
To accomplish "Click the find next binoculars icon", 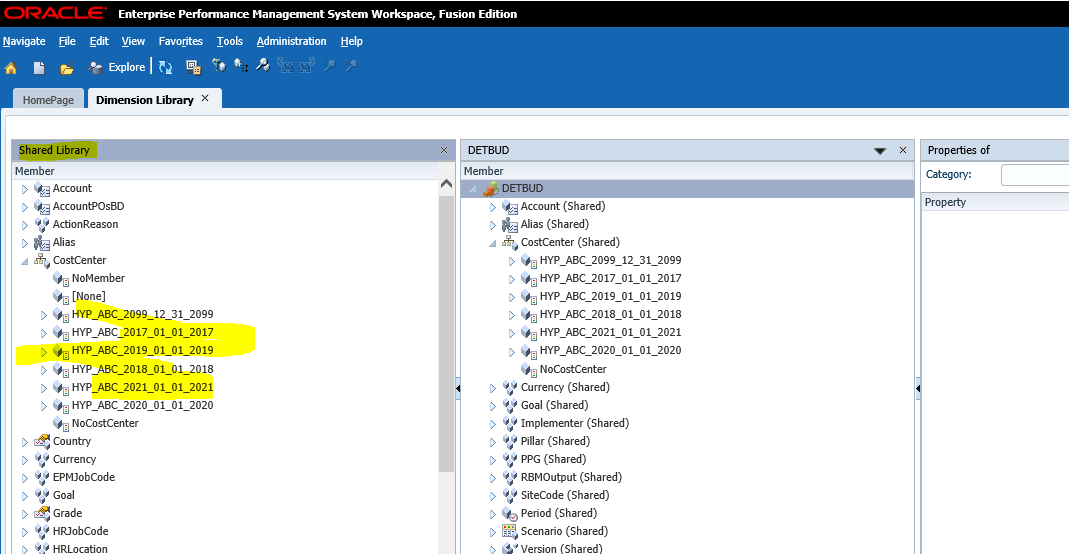I will point(307,65).
